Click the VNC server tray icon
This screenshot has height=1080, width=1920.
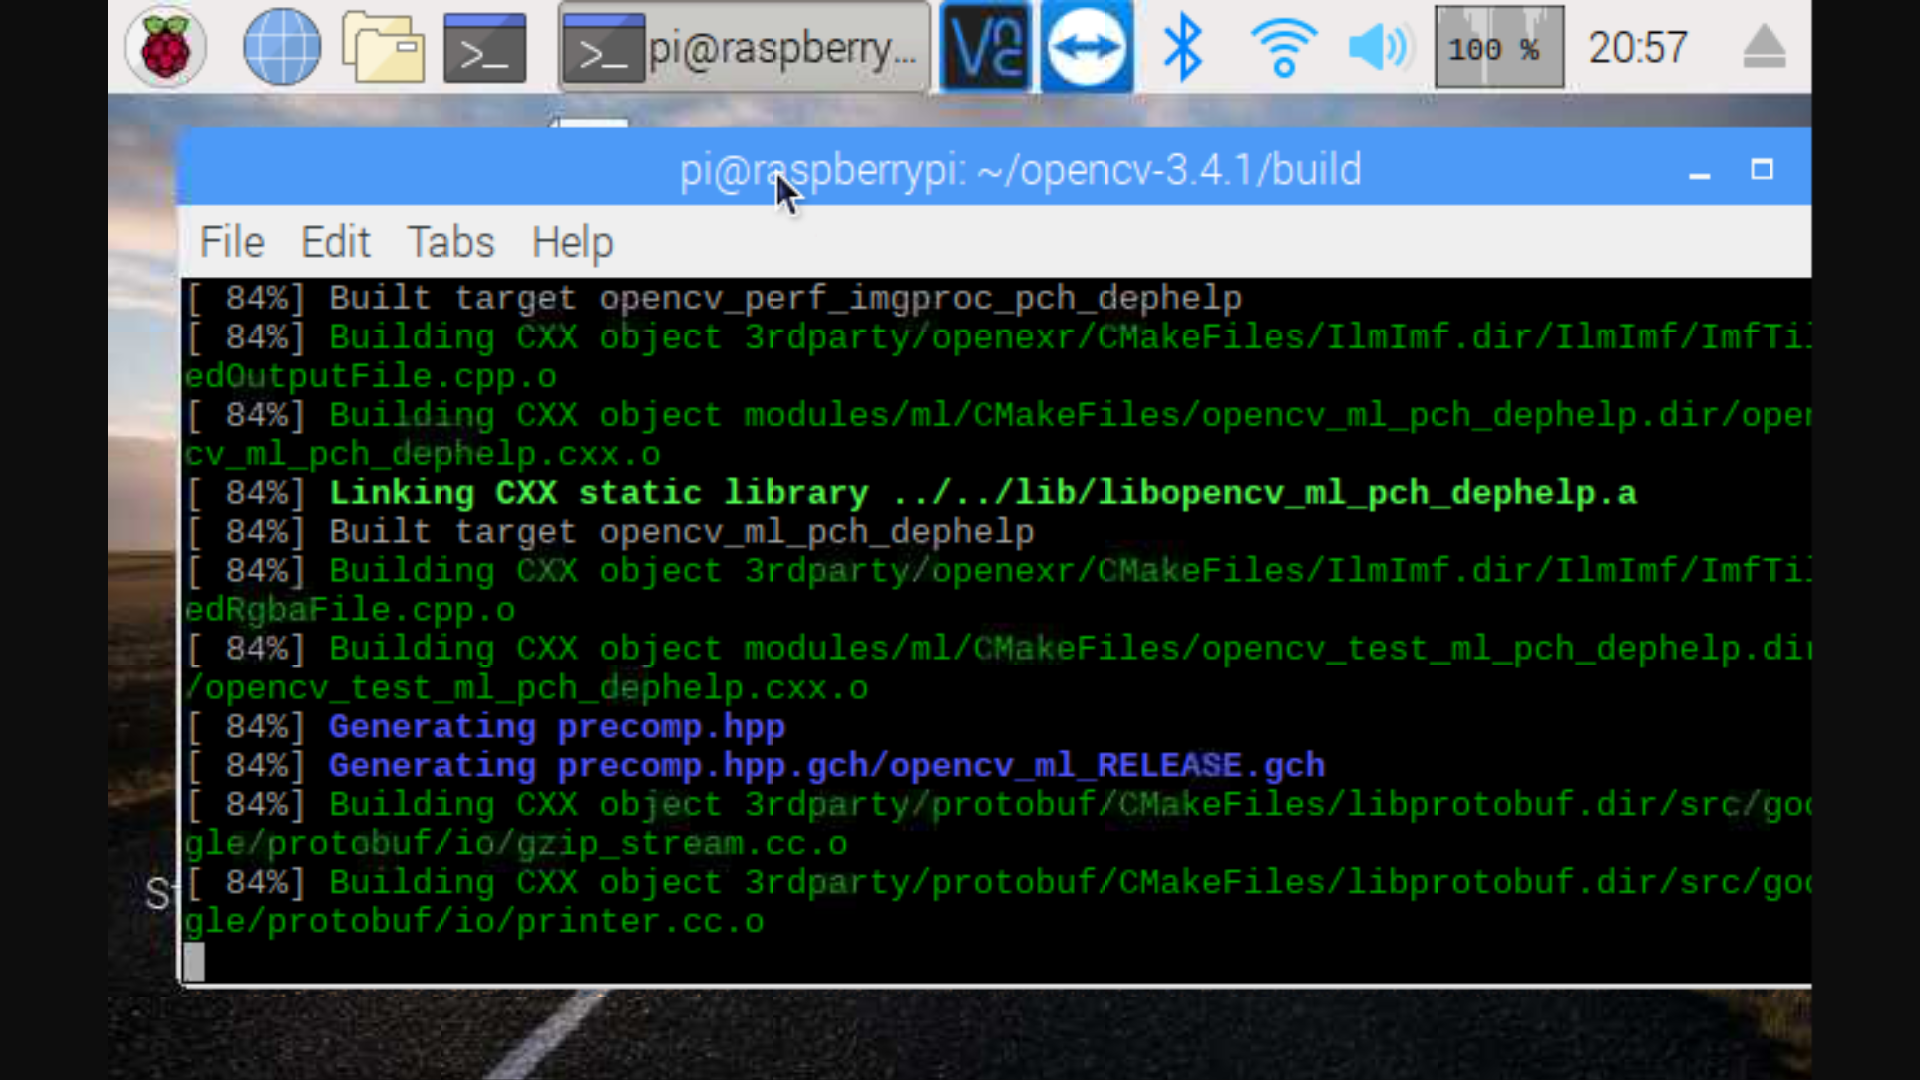986,47
